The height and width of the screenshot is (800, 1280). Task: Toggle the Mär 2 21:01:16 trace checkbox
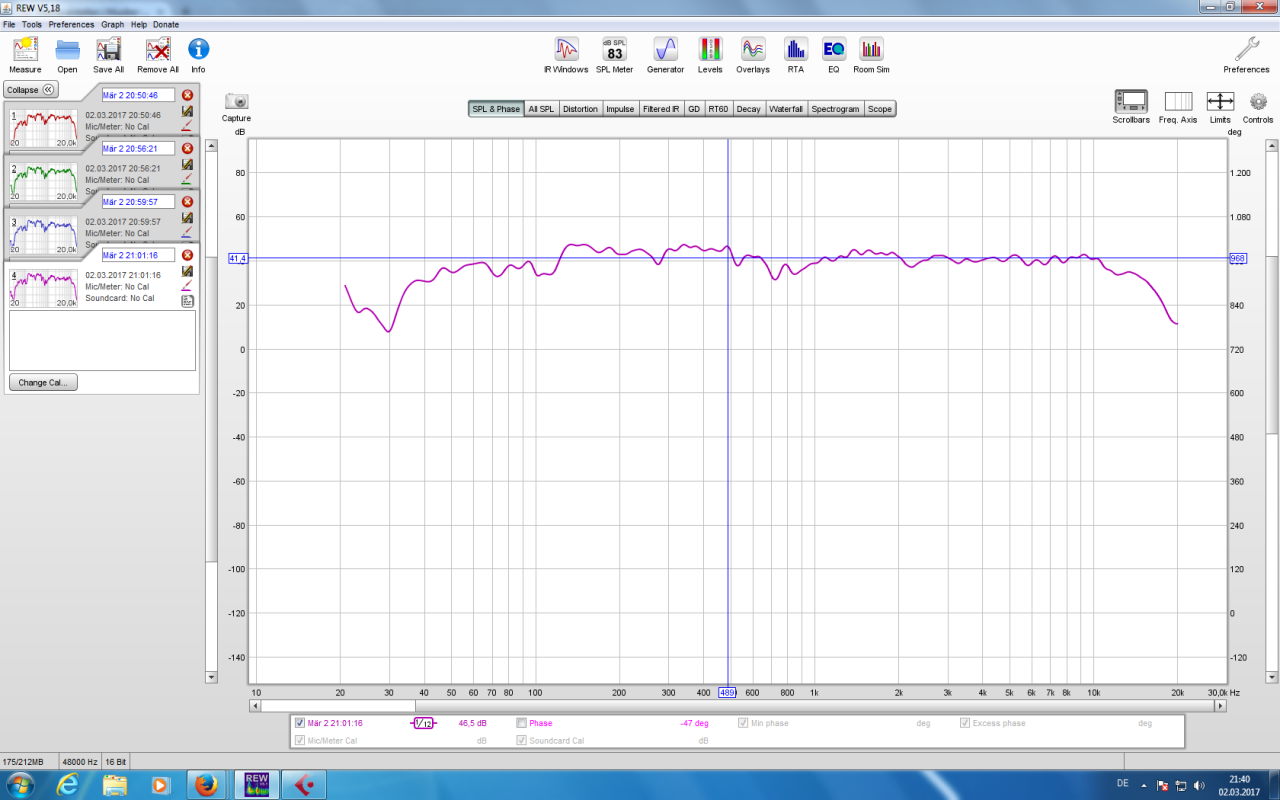[x=300, y=723]
